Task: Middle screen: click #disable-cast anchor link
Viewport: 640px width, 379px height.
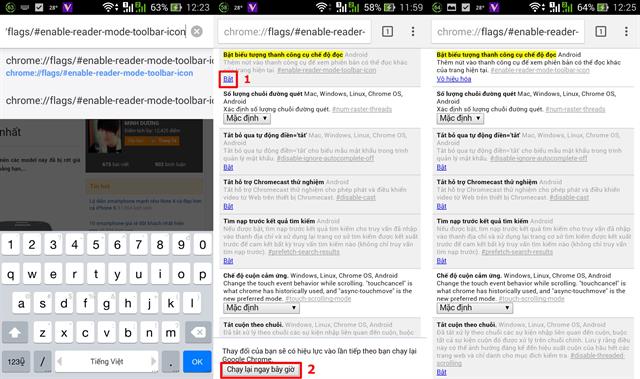Action: click(356, 197)
